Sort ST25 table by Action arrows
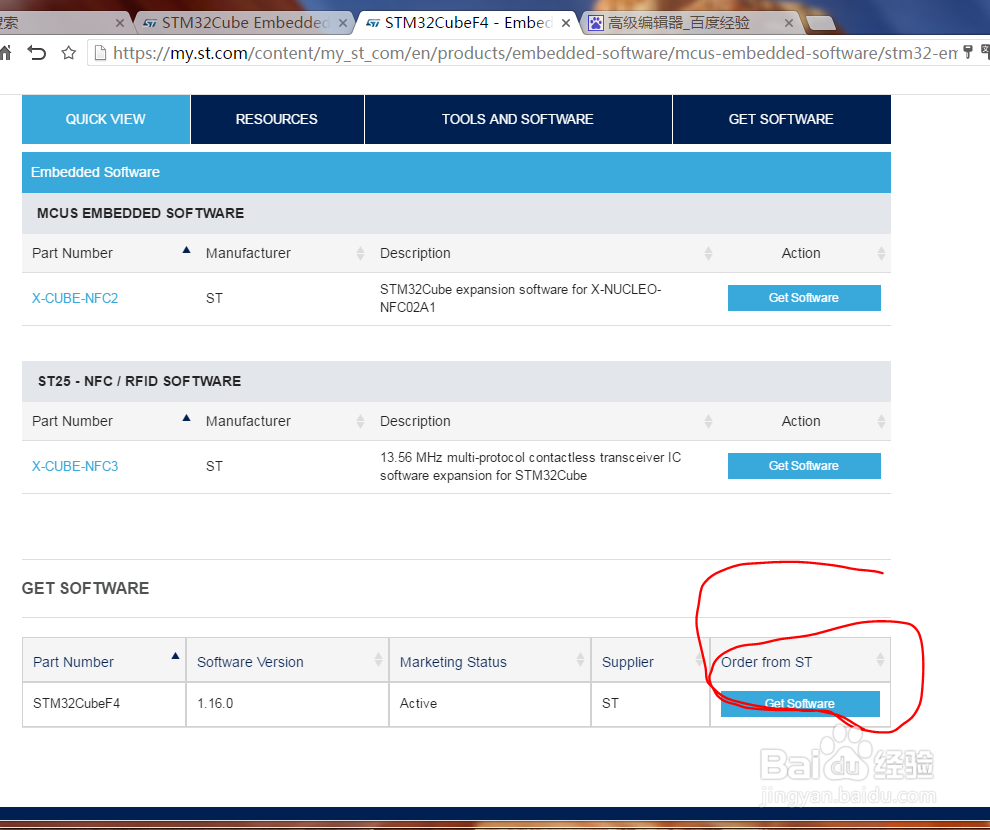Image resolution: width=990 pixels, height=830 pixels. pos(881,421)
